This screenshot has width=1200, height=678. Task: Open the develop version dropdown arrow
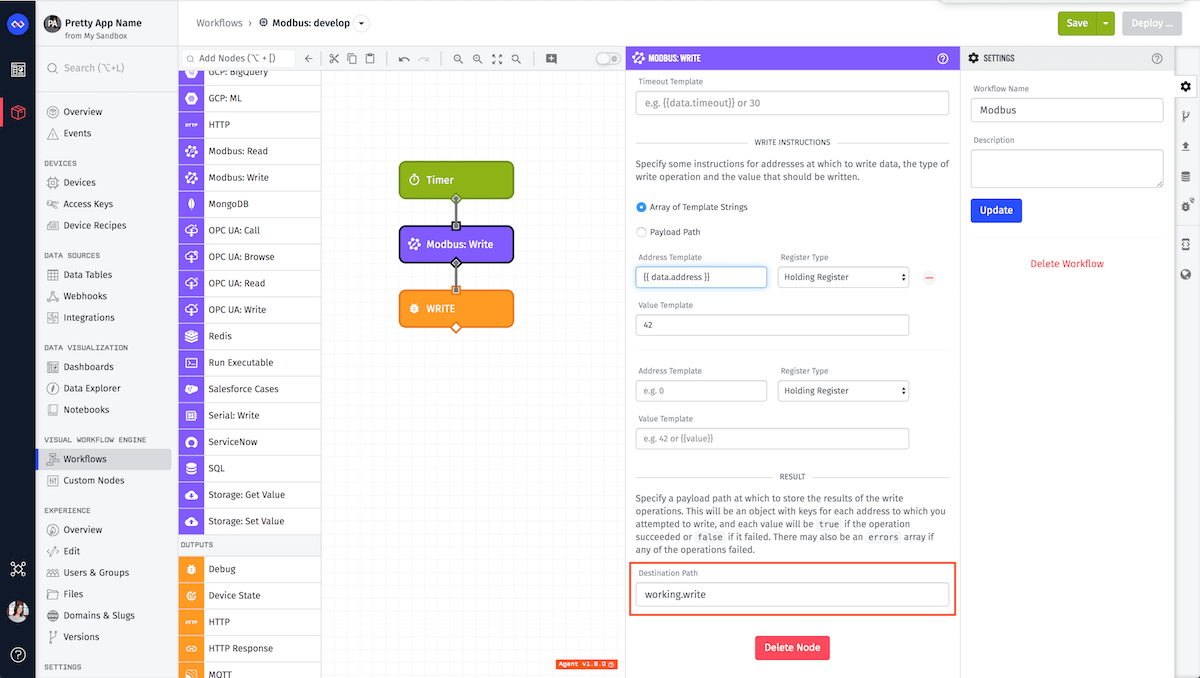[x=362, y=23]
